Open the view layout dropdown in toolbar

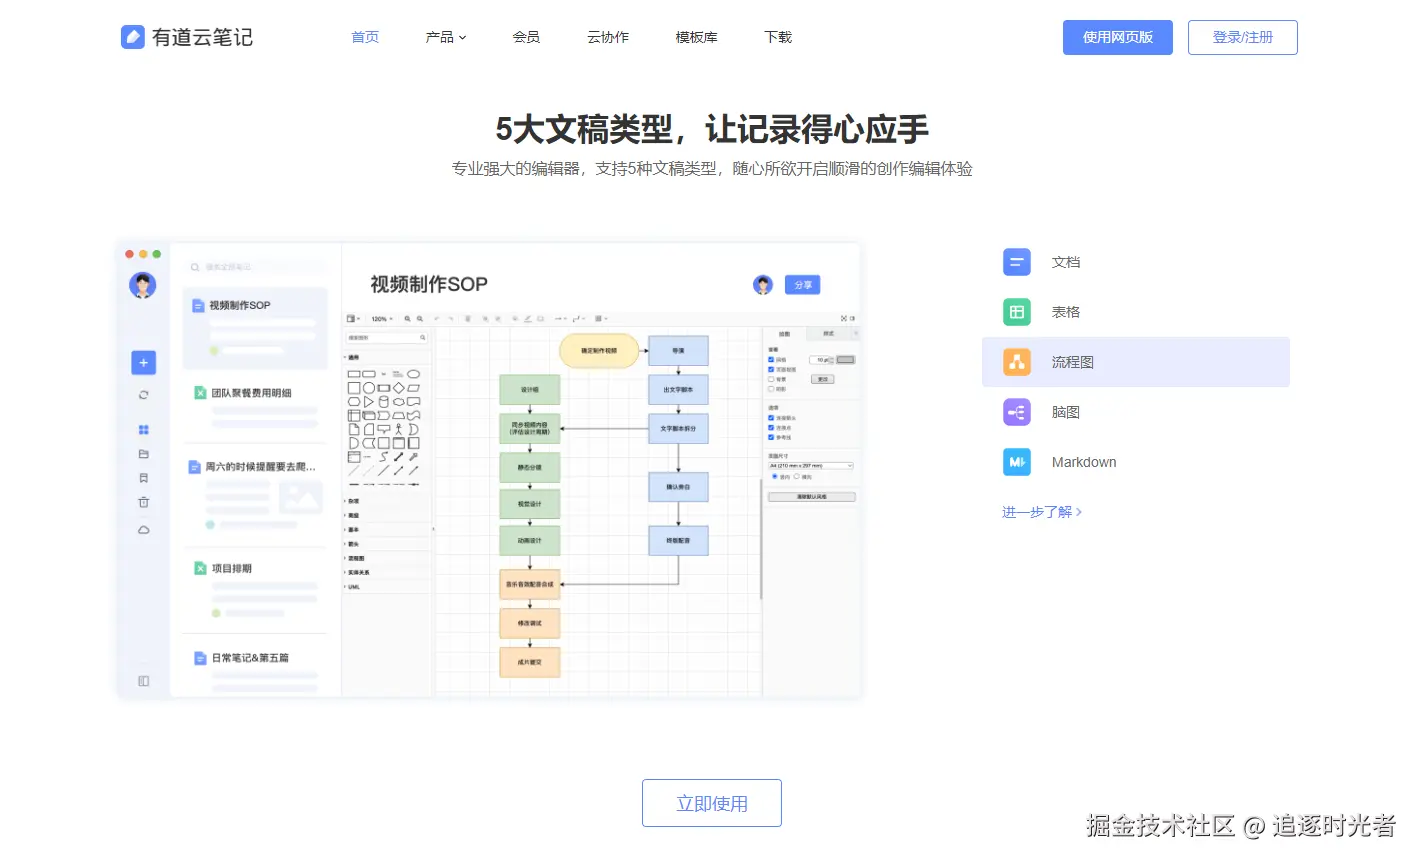pyautogui.click(x=353, y=319)
